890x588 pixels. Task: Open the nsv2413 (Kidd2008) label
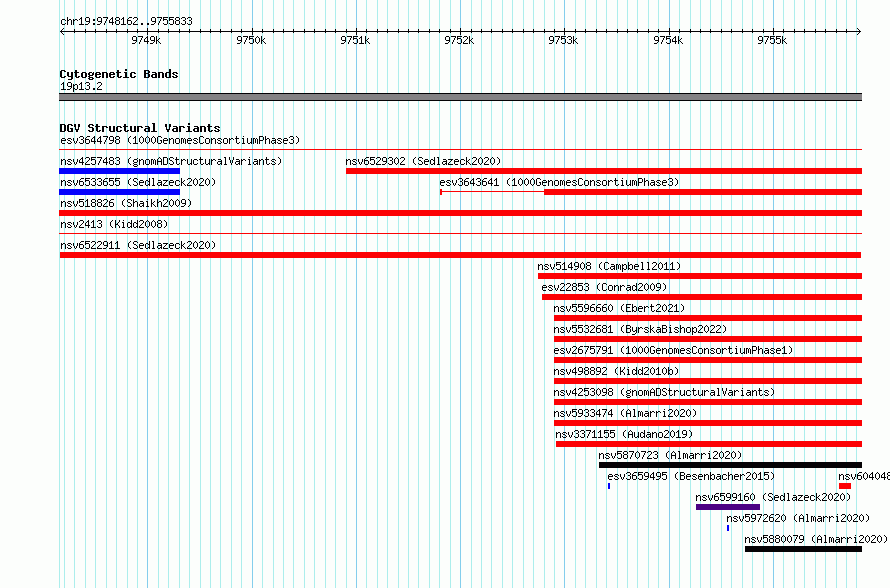114,224
